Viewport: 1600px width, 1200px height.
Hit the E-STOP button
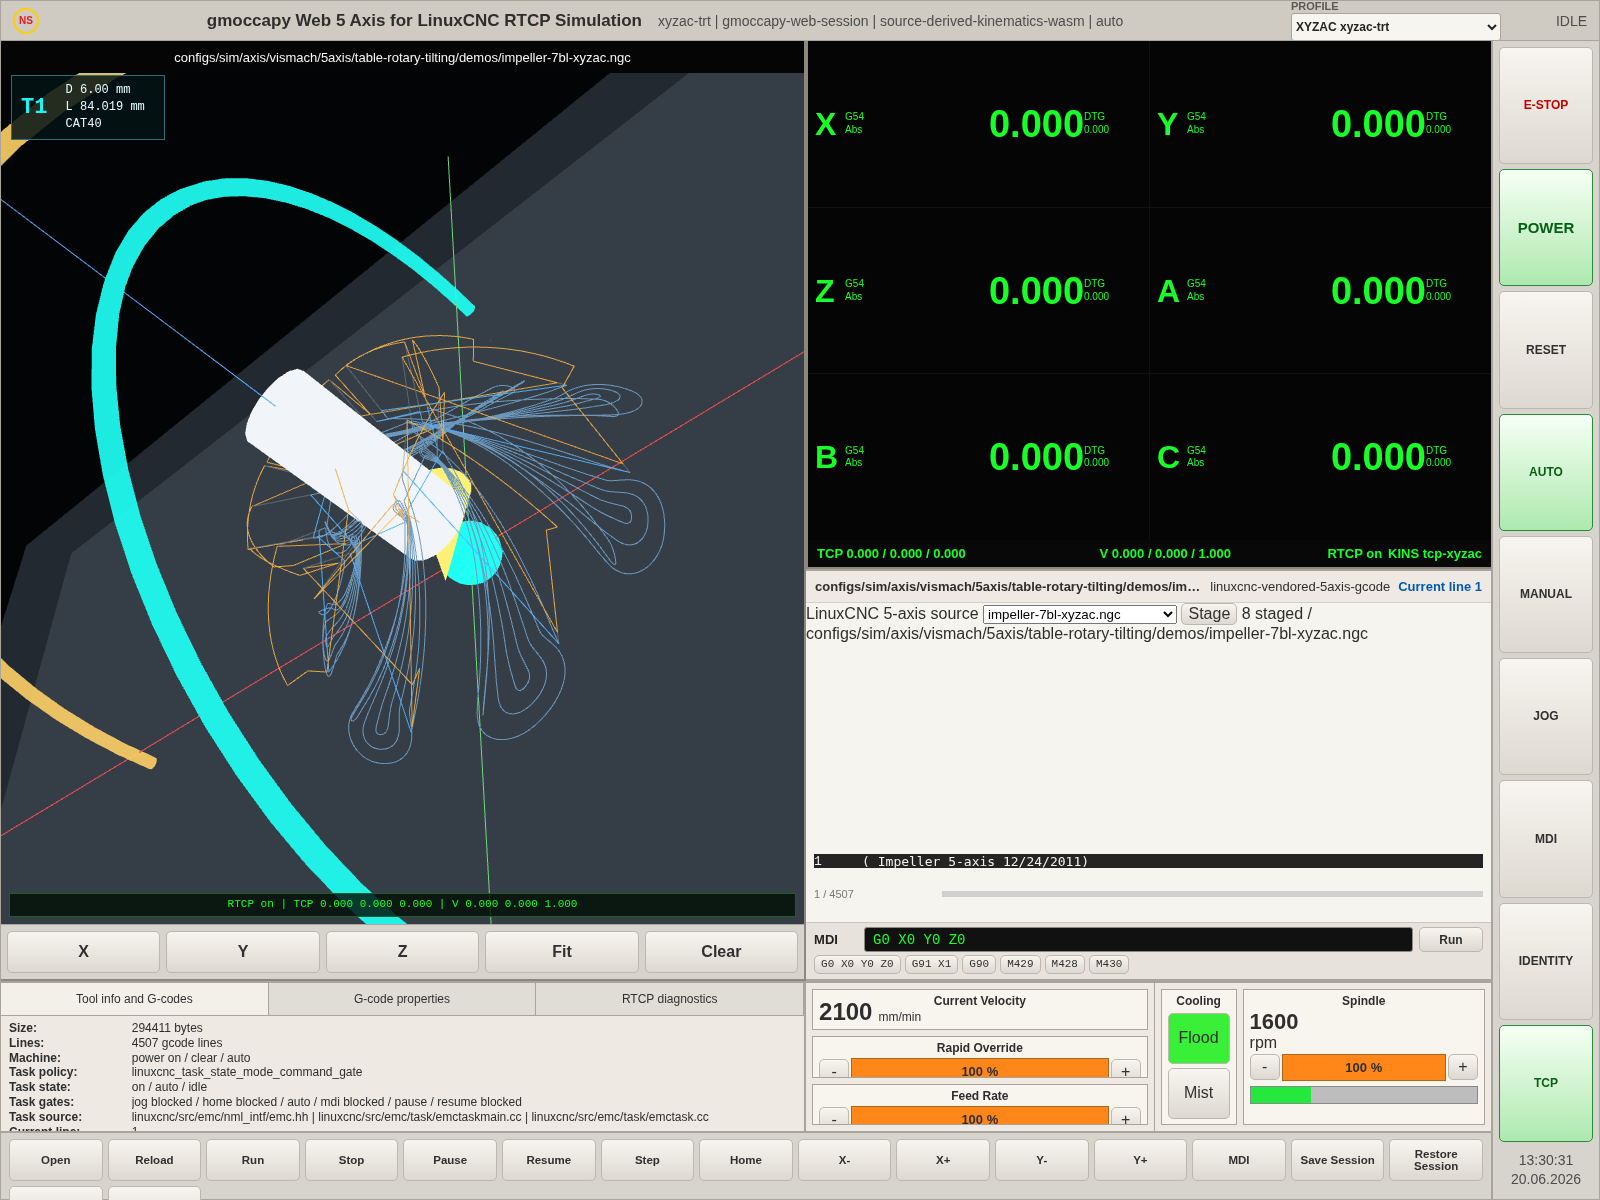[1545, 105]
